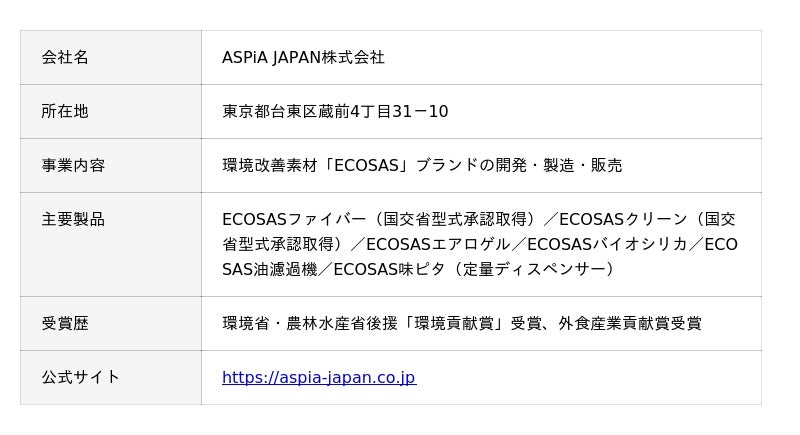Image resolution: width=800 pixels, height=435 pixels.
Task: Select the 東京都台東区蔵前4丁目31−10 address text
Action: tap(335, 112)
